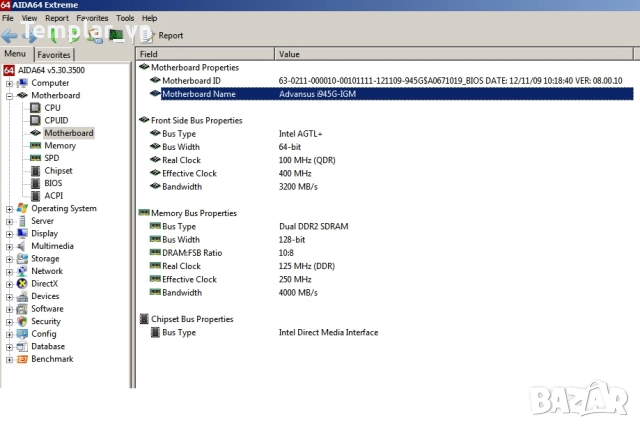Open the File menu
The width and height of the screenshot is (640, 428).
click(x=9, y=18)
